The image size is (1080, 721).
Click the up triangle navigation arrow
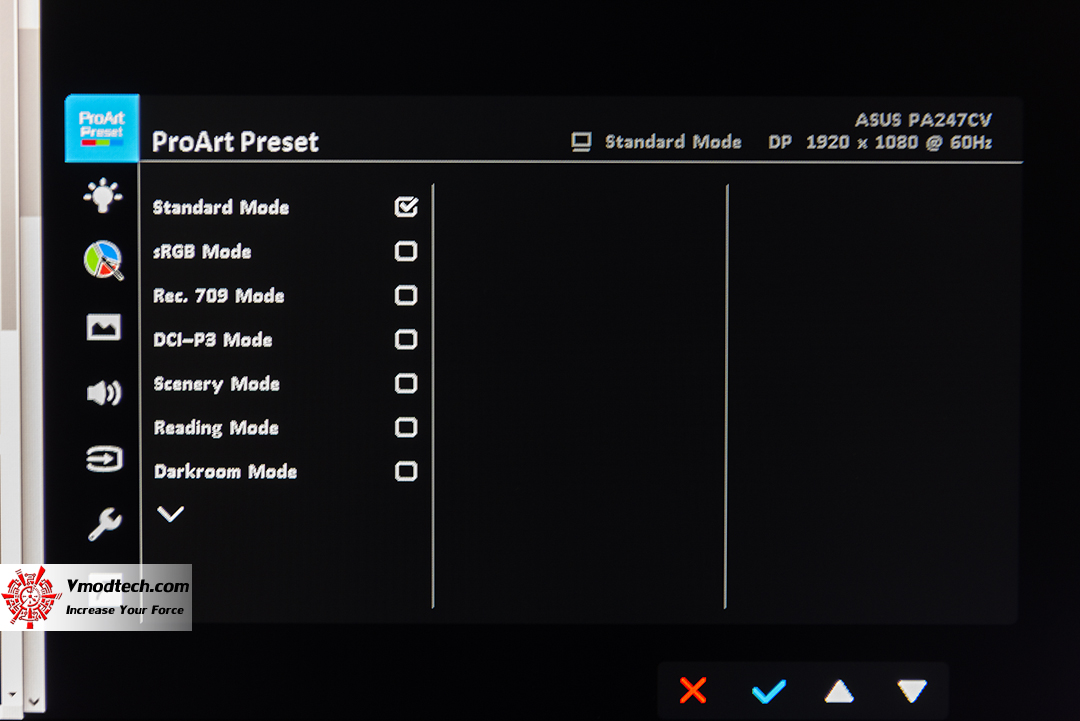(839, 691)
